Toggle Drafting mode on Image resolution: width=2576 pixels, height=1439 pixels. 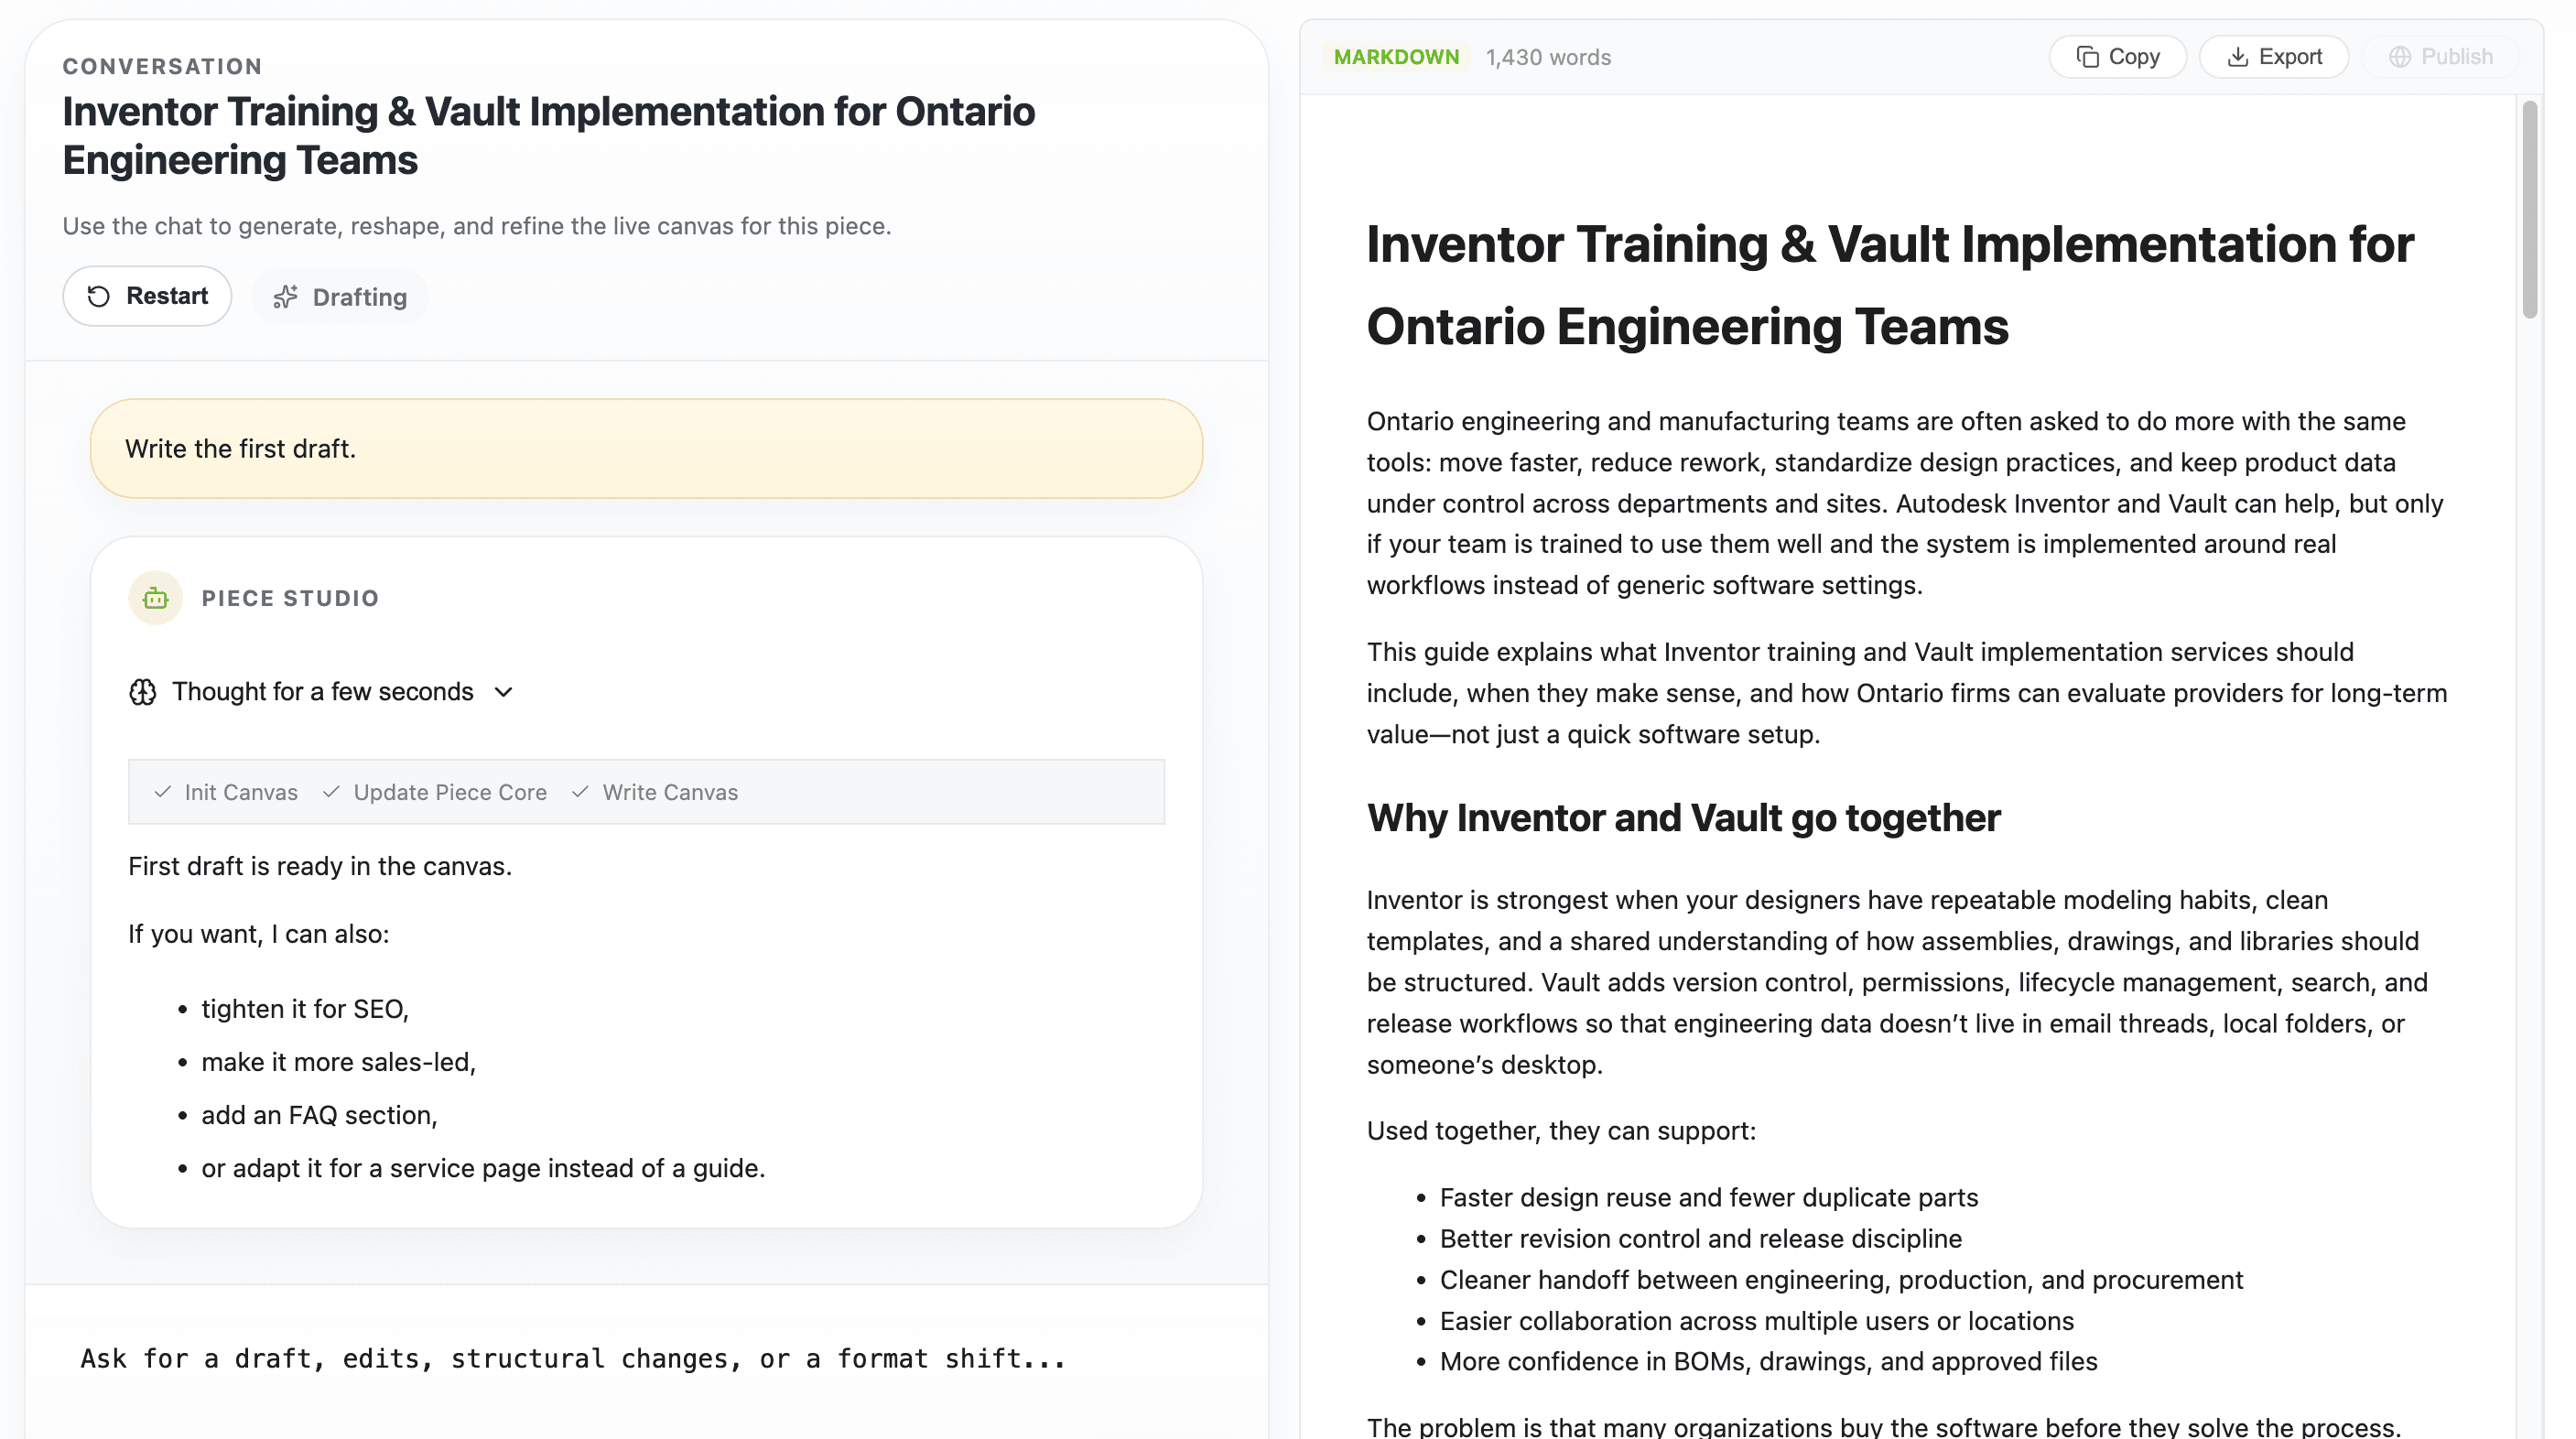click(x=339, y=296)
